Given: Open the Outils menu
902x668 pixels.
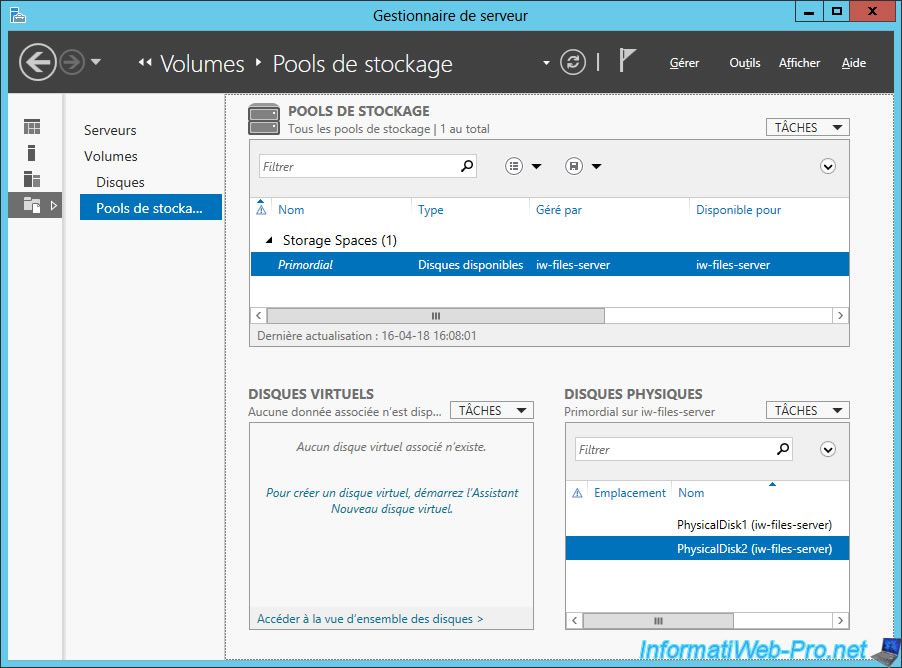Looking at the screenshot, I should [x=744, y=63].
